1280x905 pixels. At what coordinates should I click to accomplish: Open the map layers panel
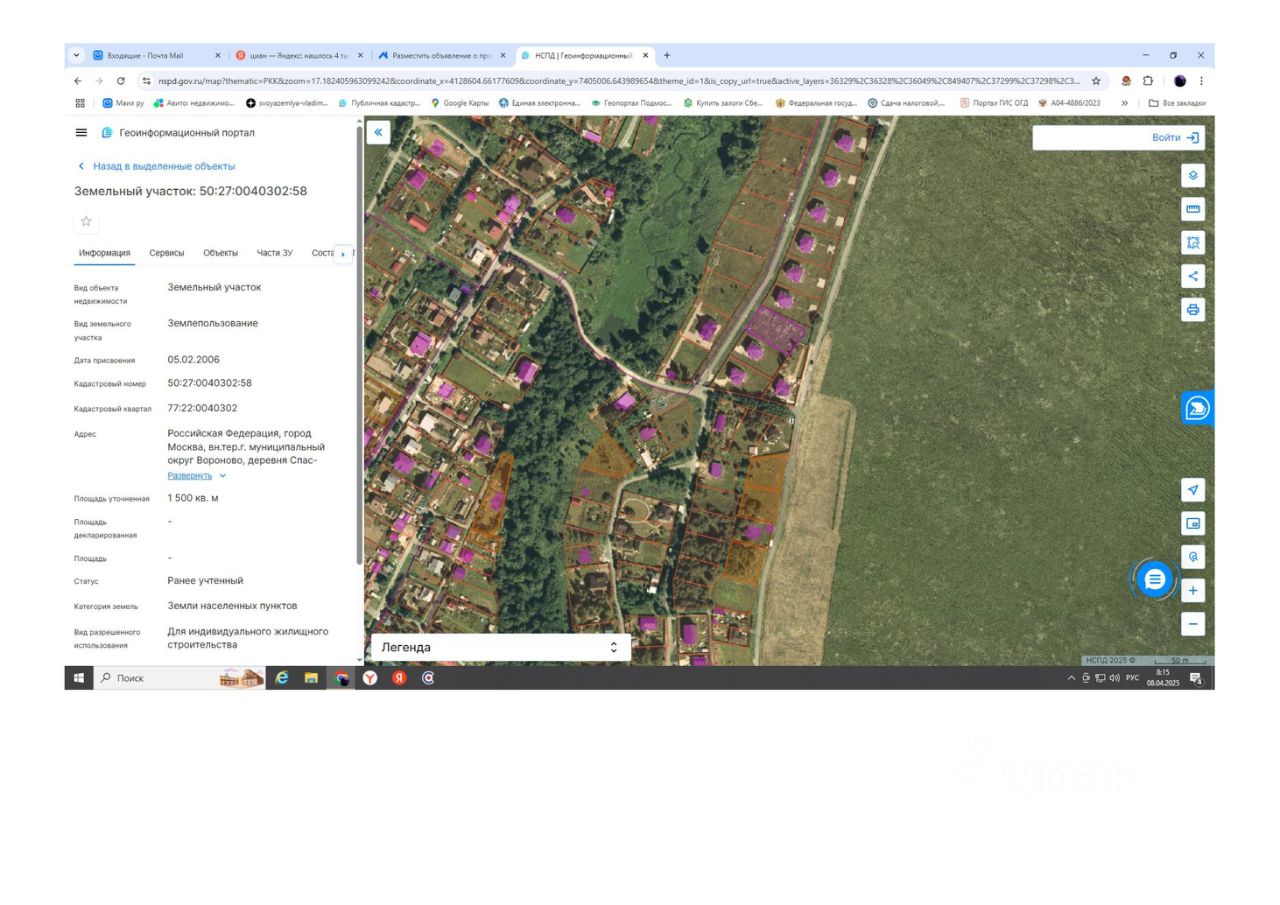(1192, 176)
